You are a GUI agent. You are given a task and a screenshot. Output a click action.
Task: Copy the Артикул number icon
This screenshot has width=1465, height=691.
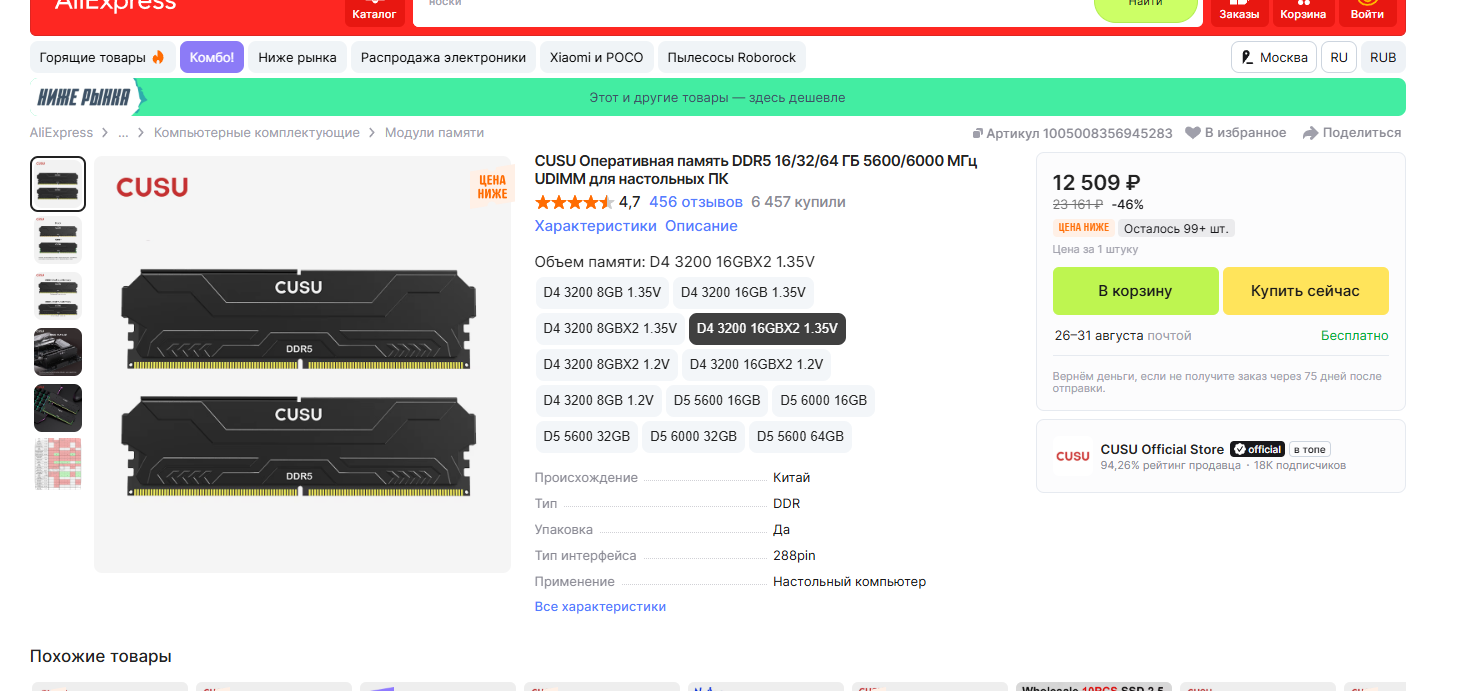point(977,133)
